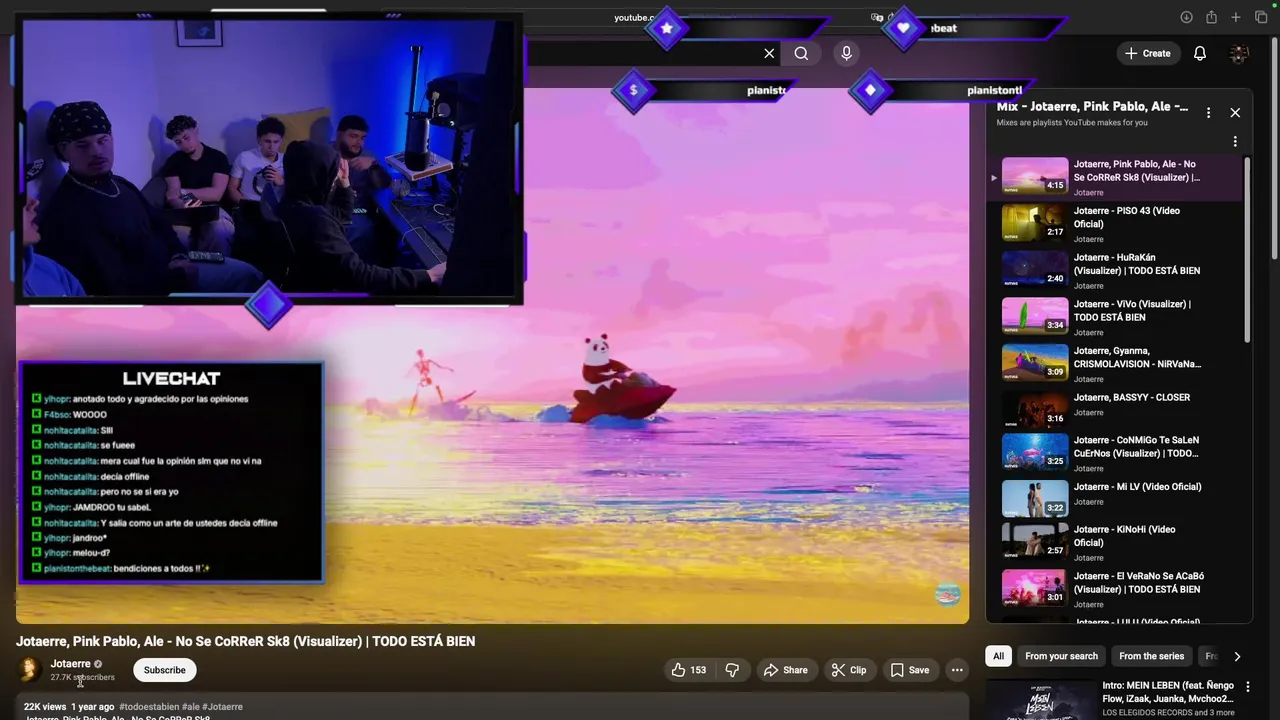Open the Mix playlist header options menu
The height and width of the screenshot is (720, 1280).
(x=1208, y=113)
